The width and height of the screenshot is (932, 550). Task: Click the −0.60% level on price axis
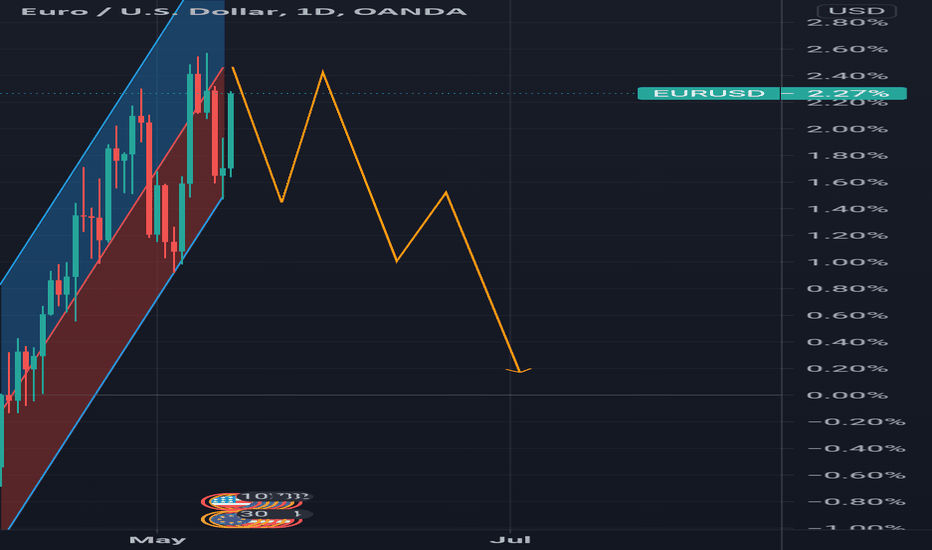(856, 475)
